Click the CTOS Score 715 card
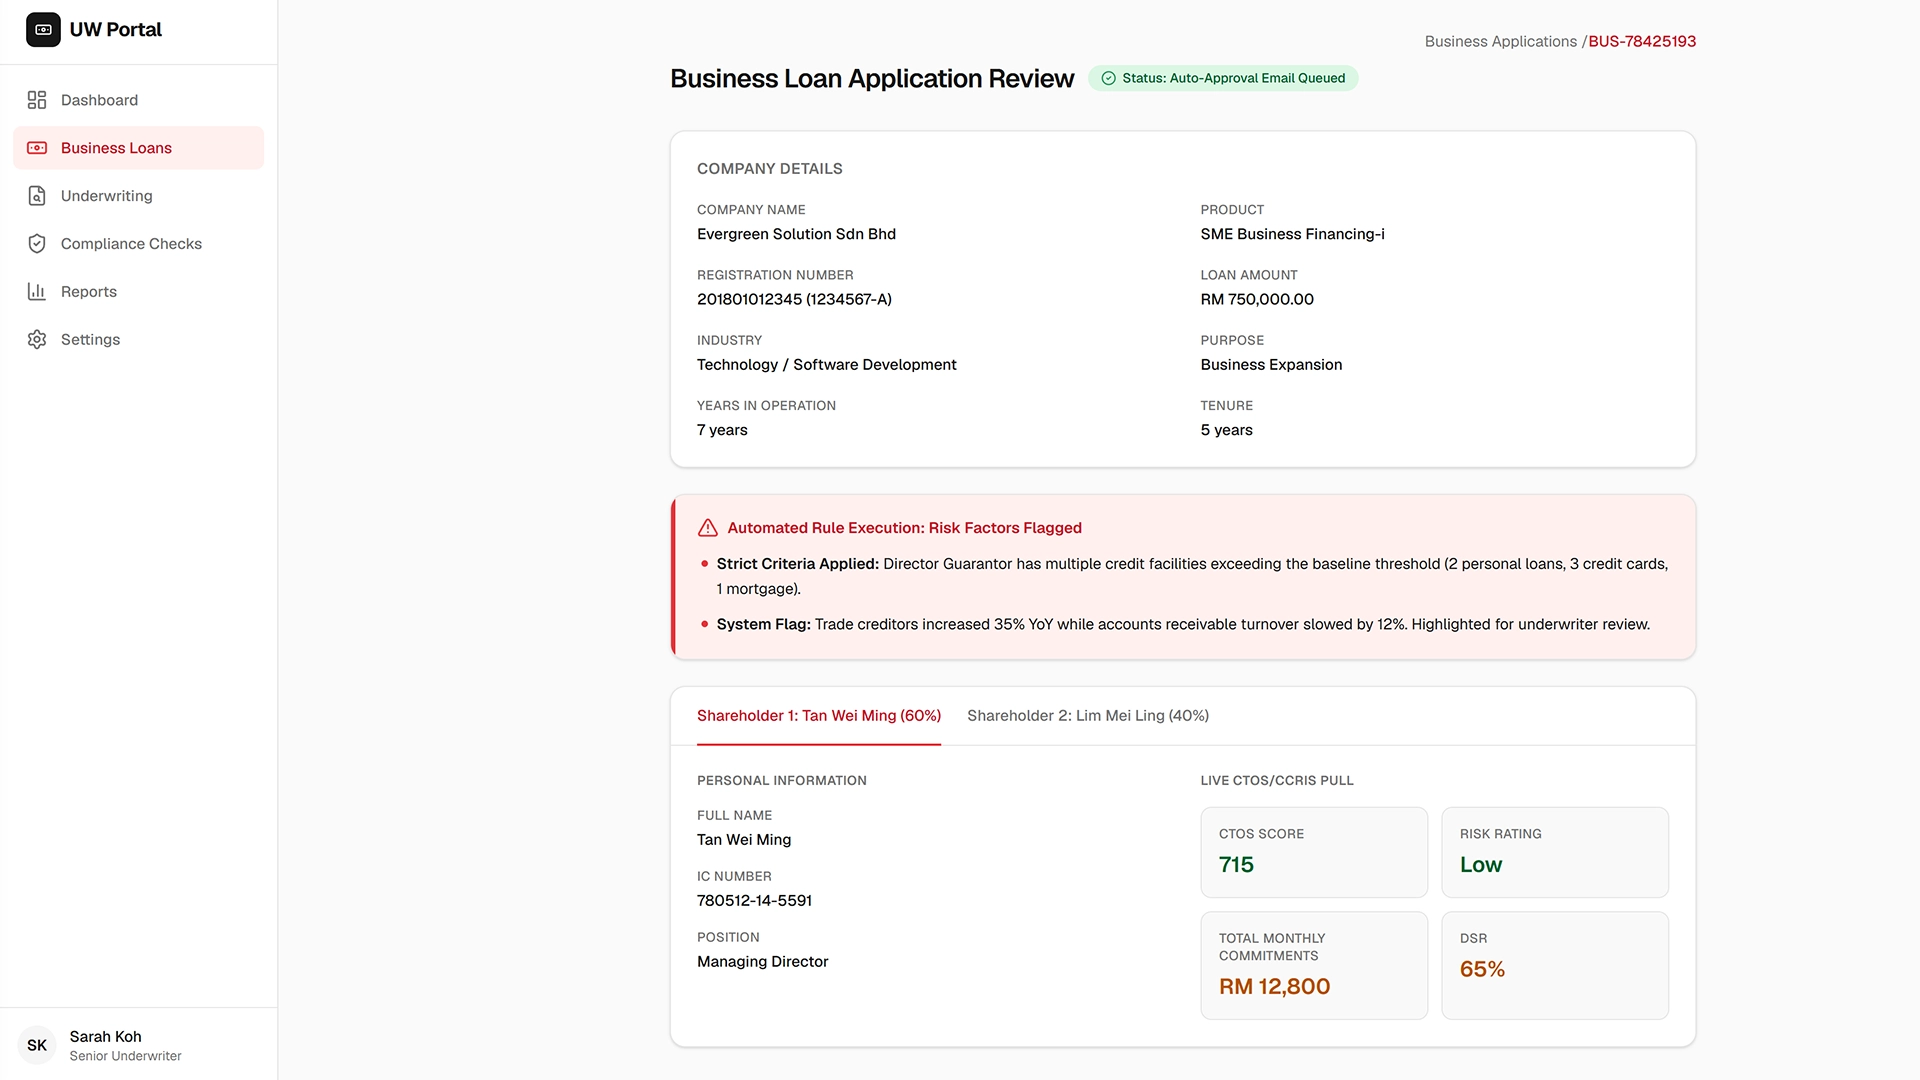 coord(1314,852)
